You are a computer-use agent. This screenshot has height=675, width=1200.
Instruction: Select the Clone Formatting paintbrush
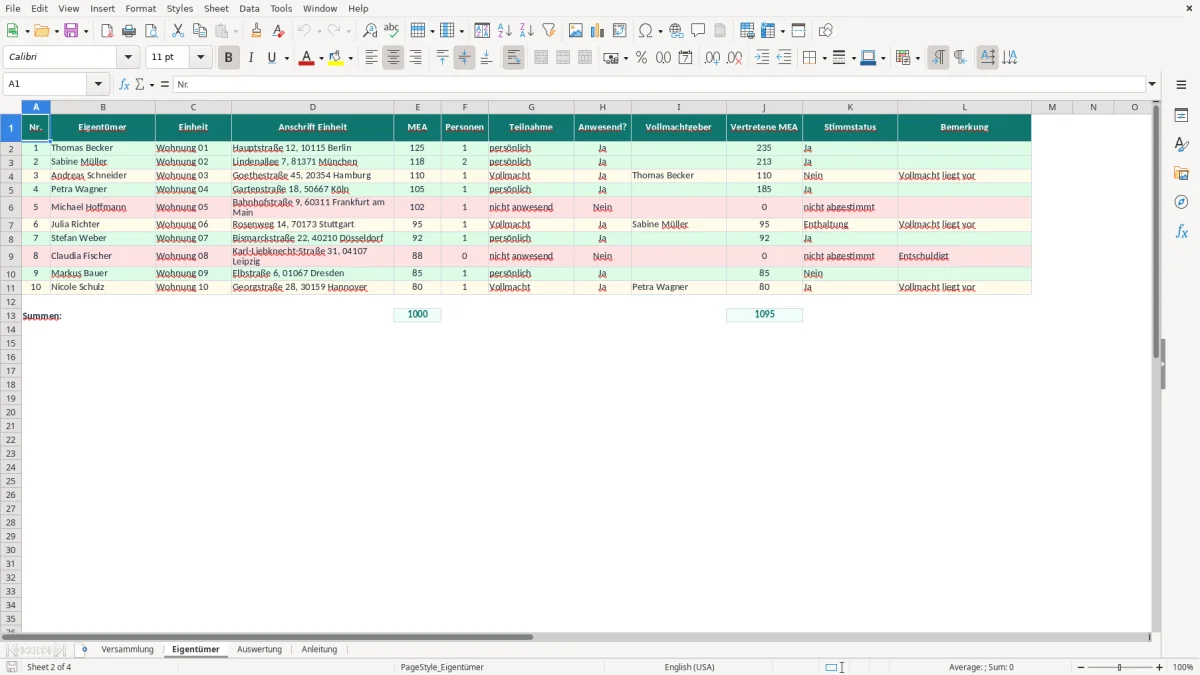[x=257, y=31]
